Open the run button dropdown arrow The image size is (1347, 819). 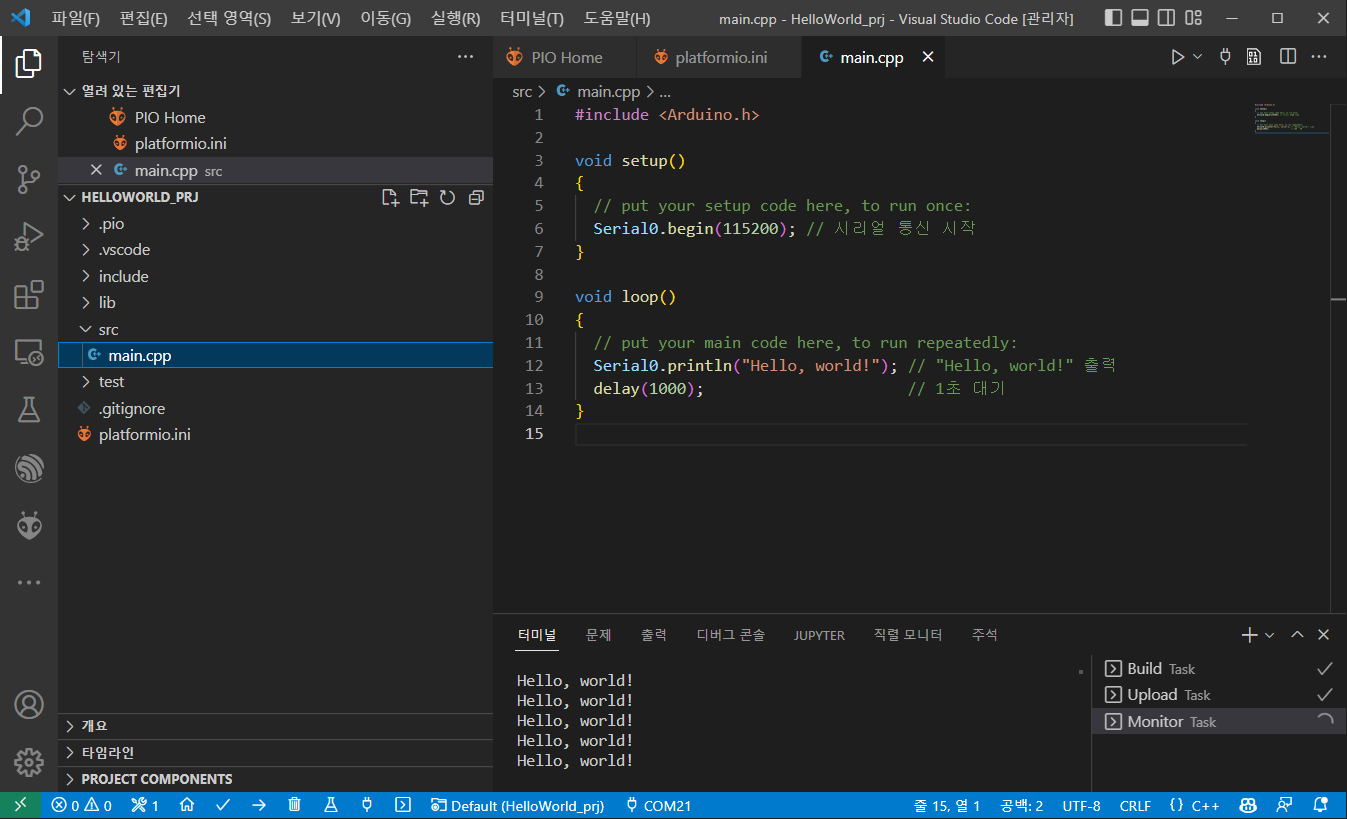pos(1198,57)
